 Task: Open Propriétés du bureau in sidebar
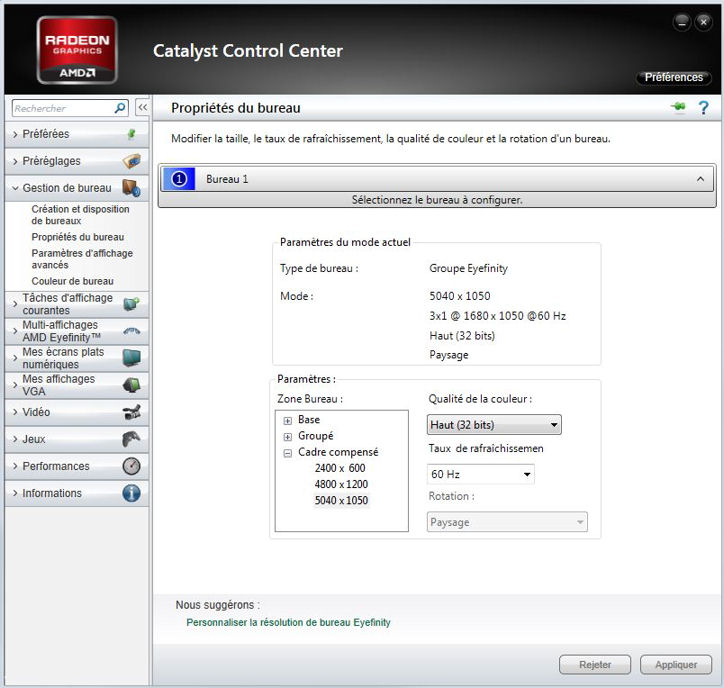coord(78,237)
